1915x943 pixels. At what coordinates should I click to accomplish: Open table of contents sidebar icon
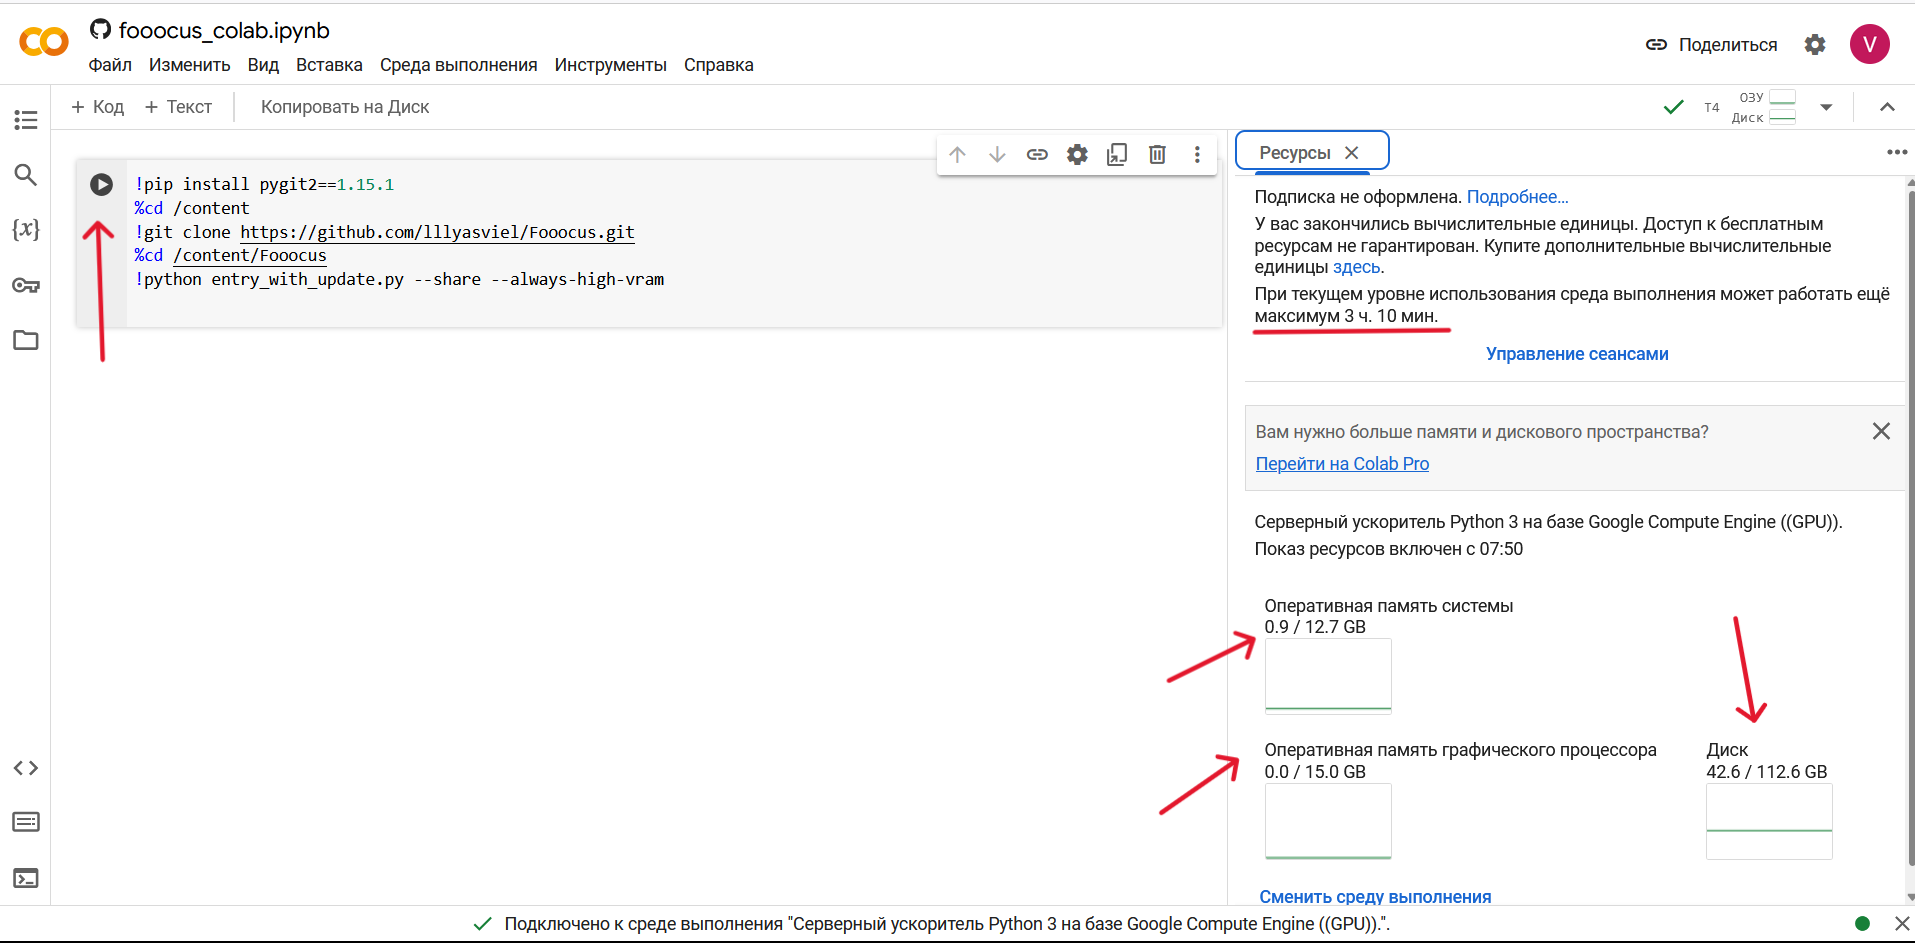(x=26, y=119)
